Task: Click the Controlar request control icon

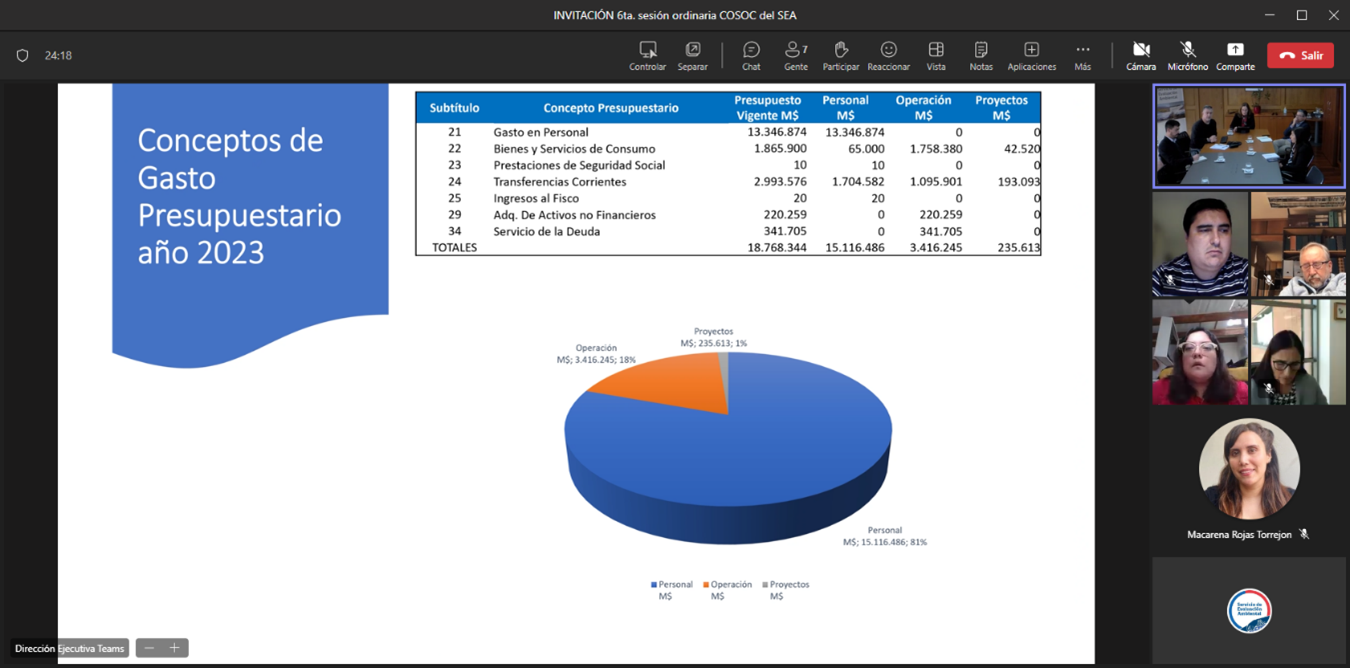Action: pyautogui.click(x=647, y=55)
